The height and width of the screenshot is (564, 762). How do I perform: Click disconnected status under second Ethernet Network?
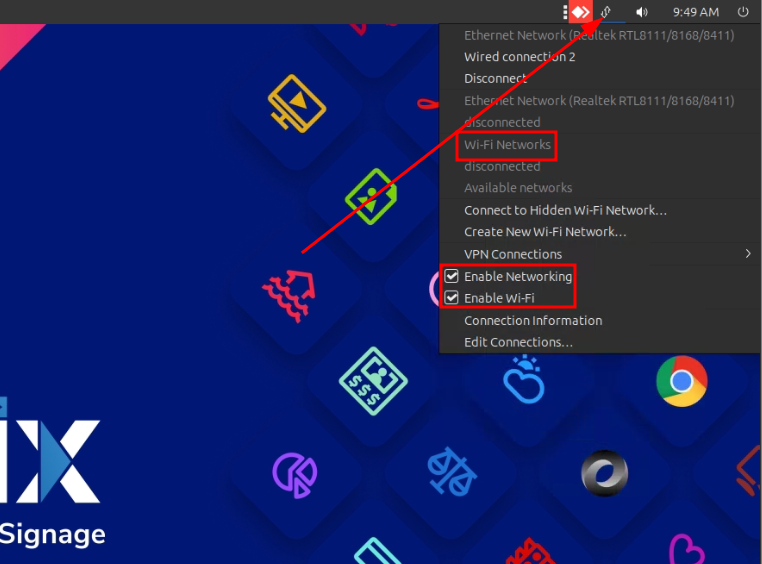pyautogui.click(x=502, y=122)
